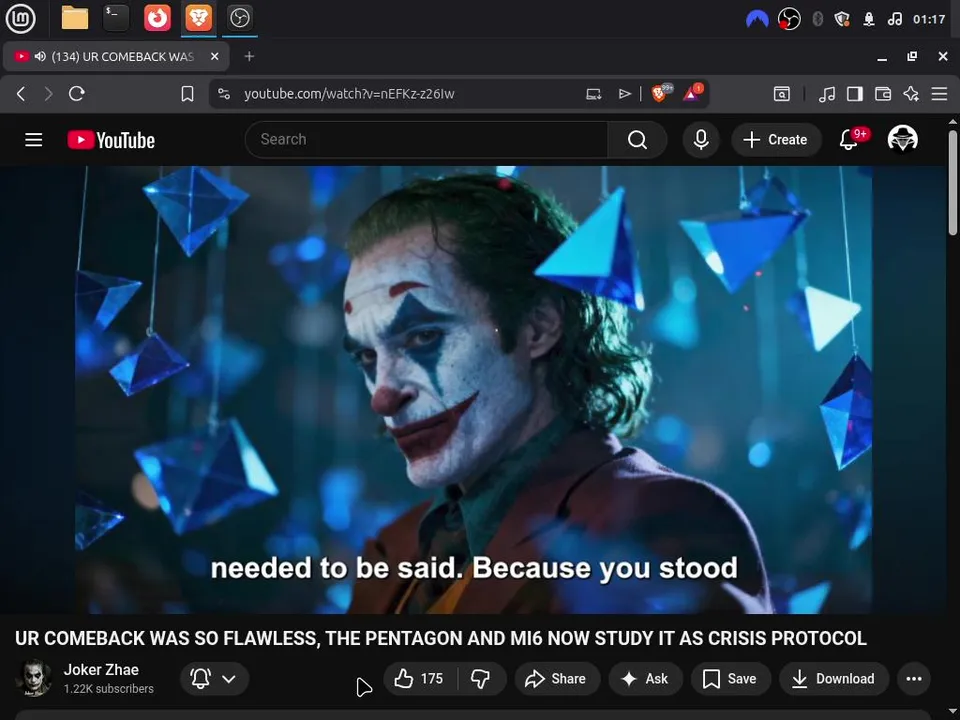Viewport: 960px width, 720px height.
Task: Open Joker Zhae channel avatar
Action: point(34,678)
